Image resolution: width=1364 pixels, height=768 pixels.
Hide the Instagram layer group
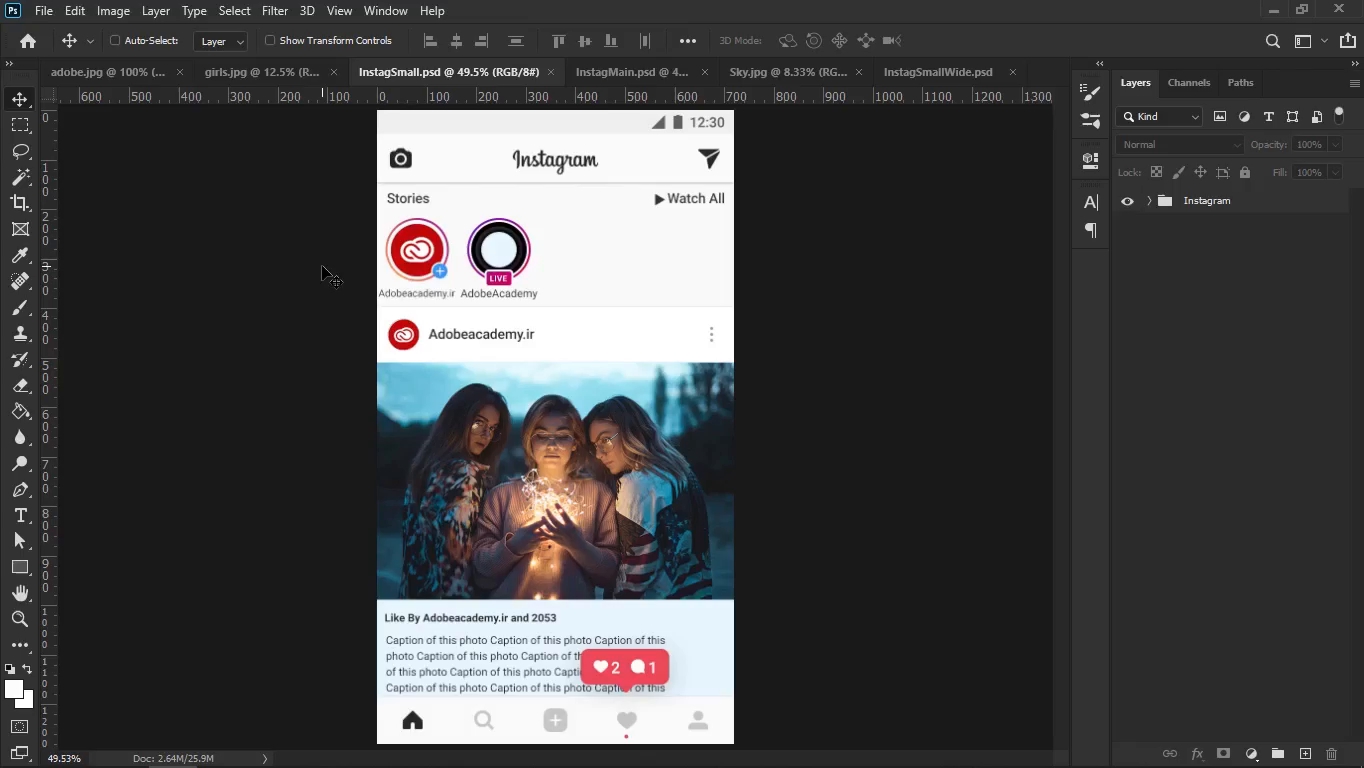coord(1127,201)
